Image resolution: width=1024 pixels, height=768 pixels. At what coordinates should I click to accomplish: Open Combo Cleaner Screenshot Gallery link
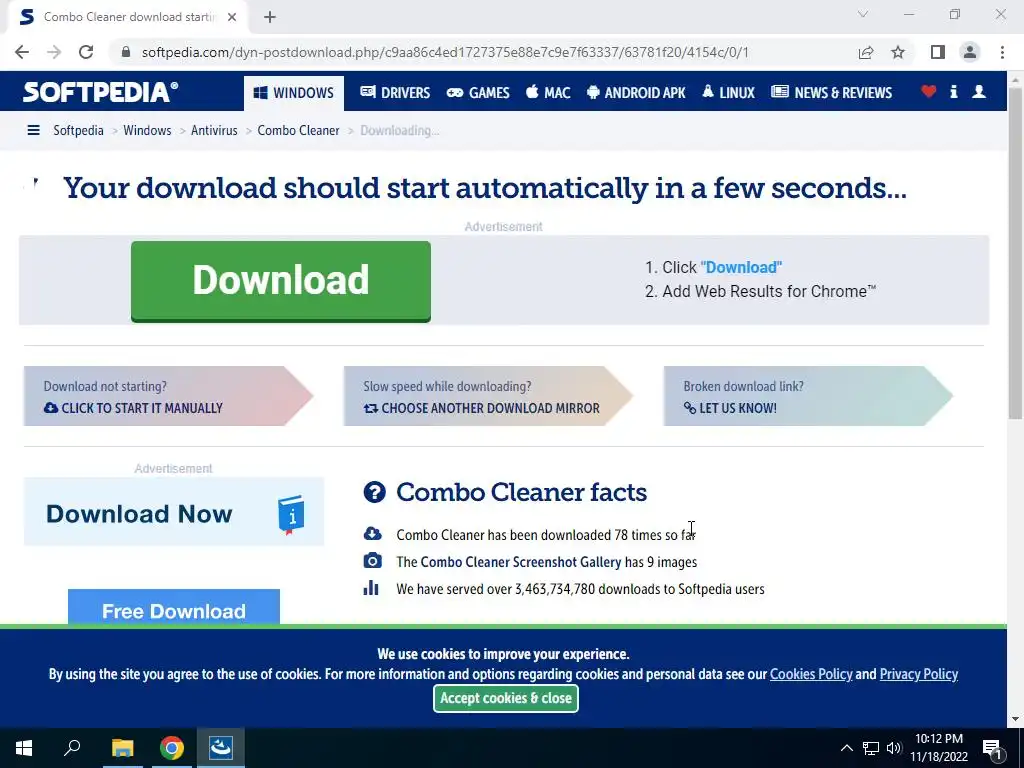tap(520, 562)
